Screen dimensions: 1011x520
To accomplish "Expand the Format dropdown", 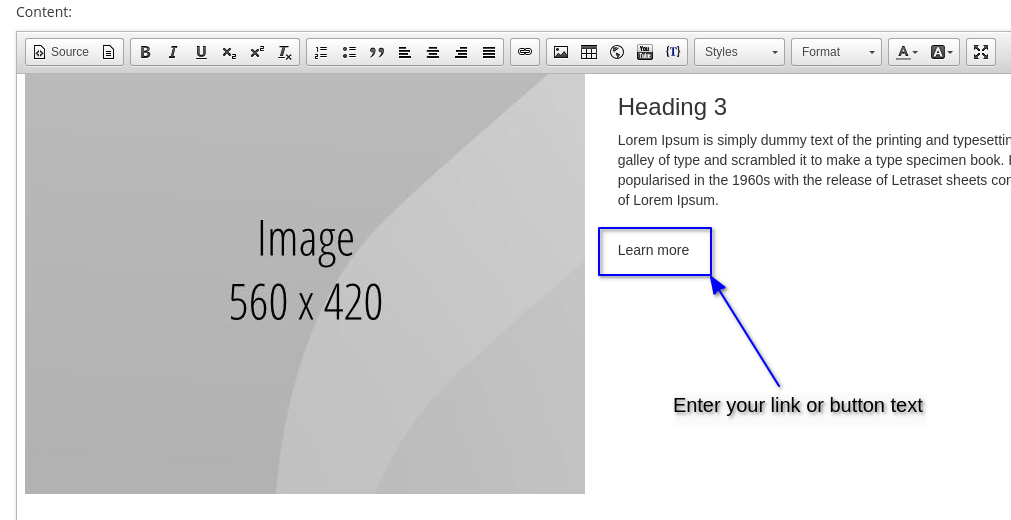I will pyautogui.click(x=836, y=52).
